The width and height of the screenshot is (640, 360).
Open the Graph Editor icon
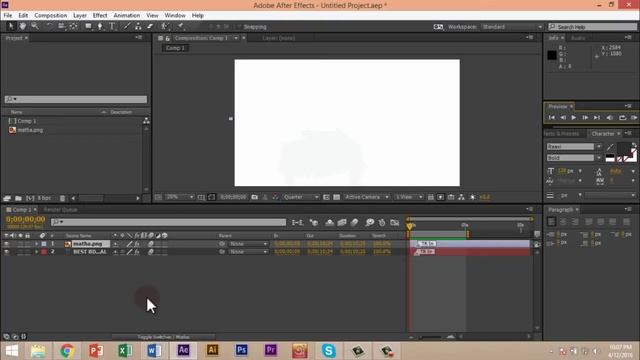(x=395, y=222)
